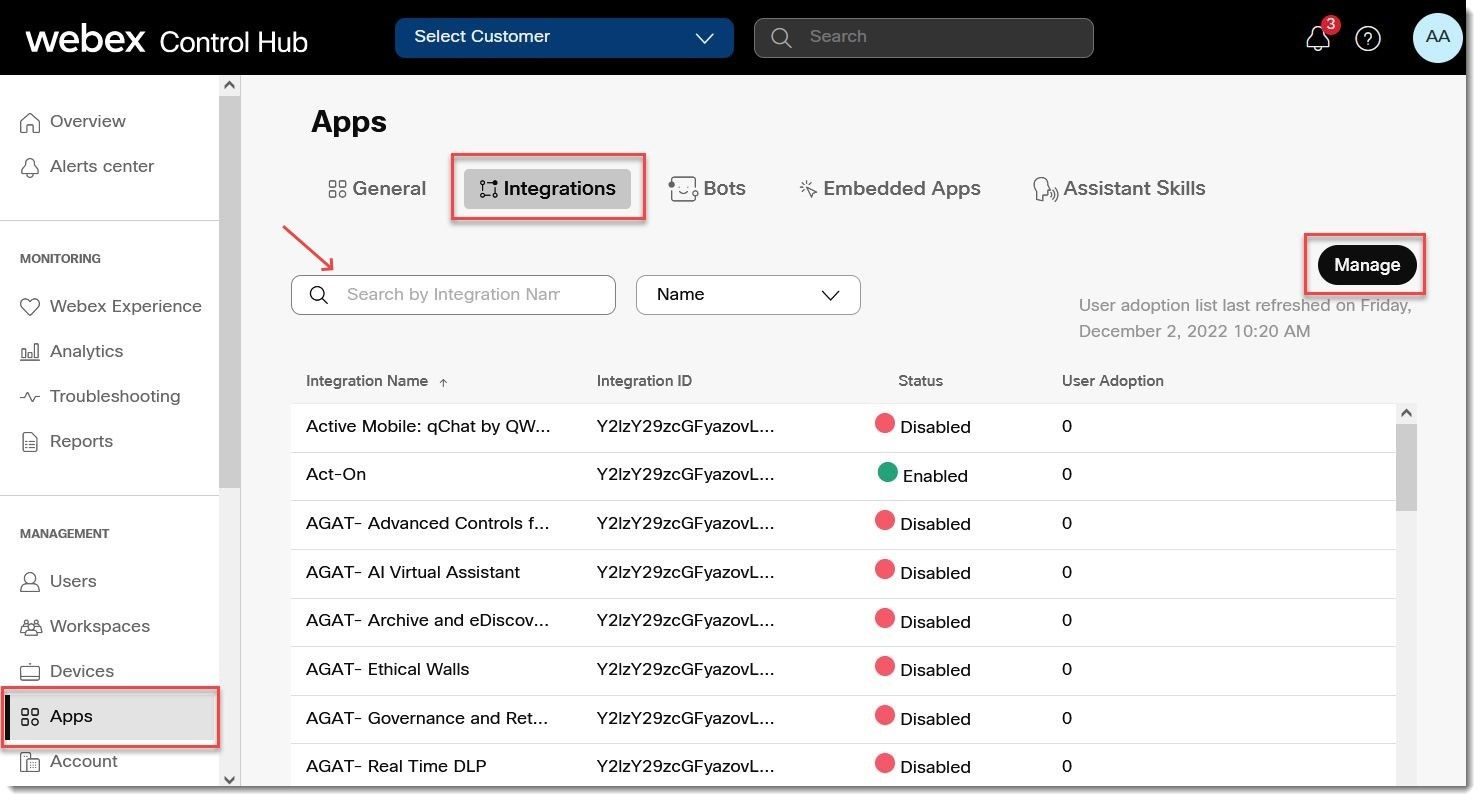1481x801 pixels.
Task: Click the Search by Integration Name field
Action: [453, 295]
